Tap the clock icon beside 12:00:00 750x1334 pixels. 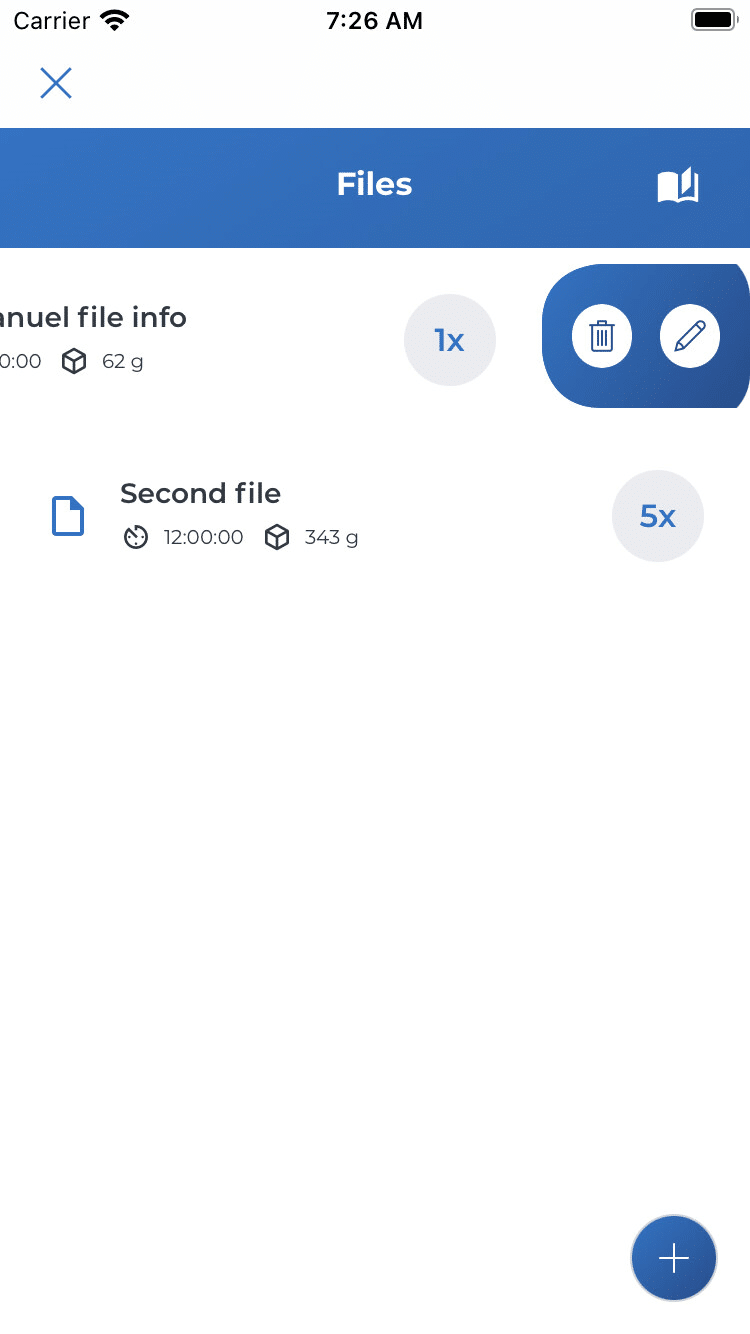coord(135,538)
